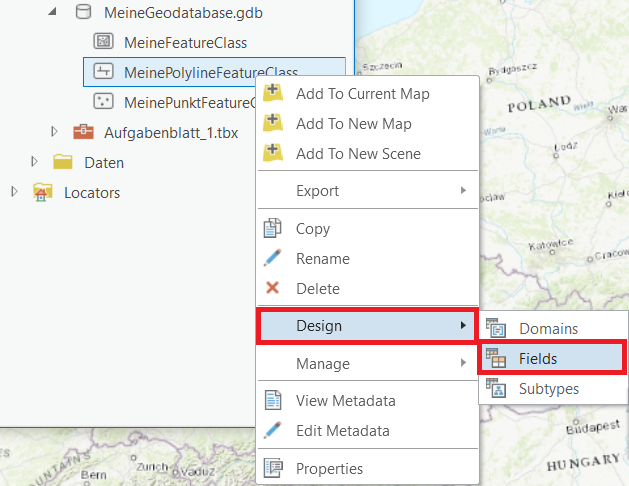Choose Add To Current Map
Viewport: 629px width, 486px height.
(362, 94)
